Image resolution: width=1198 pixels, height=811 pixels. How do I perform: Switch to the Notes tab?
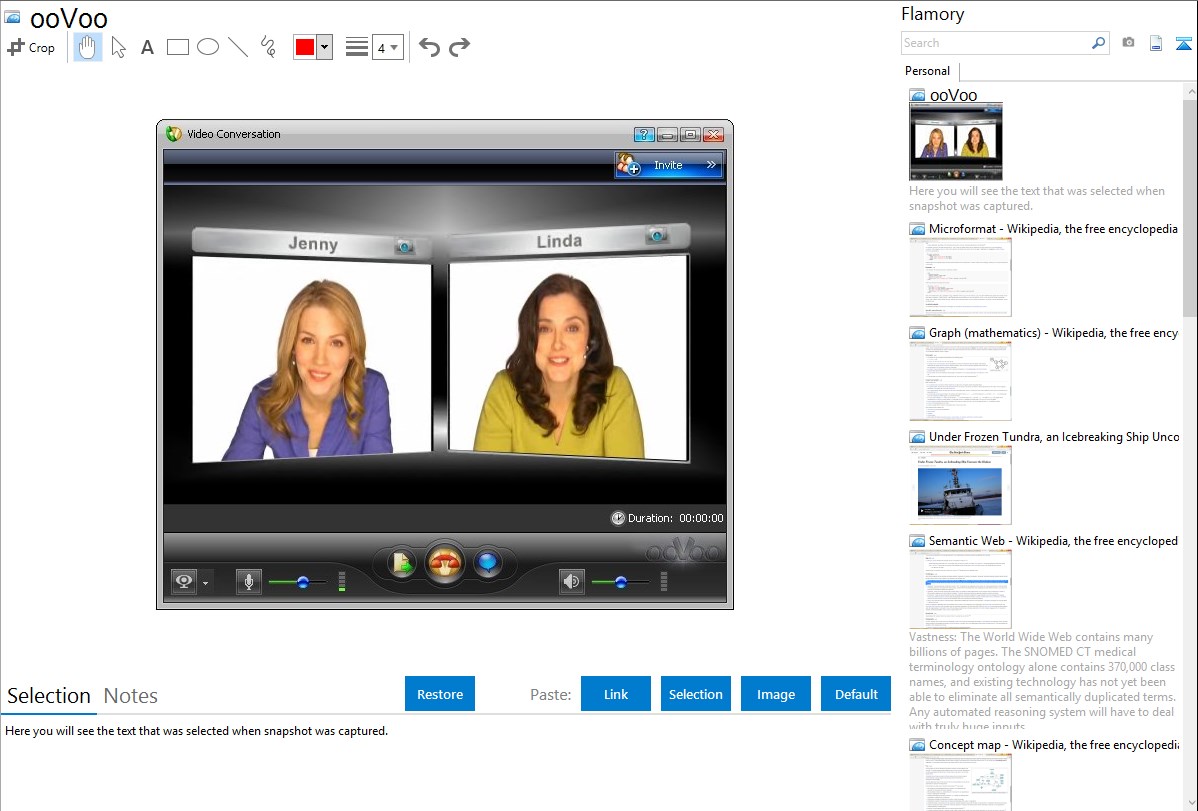[x=131, y=696]
